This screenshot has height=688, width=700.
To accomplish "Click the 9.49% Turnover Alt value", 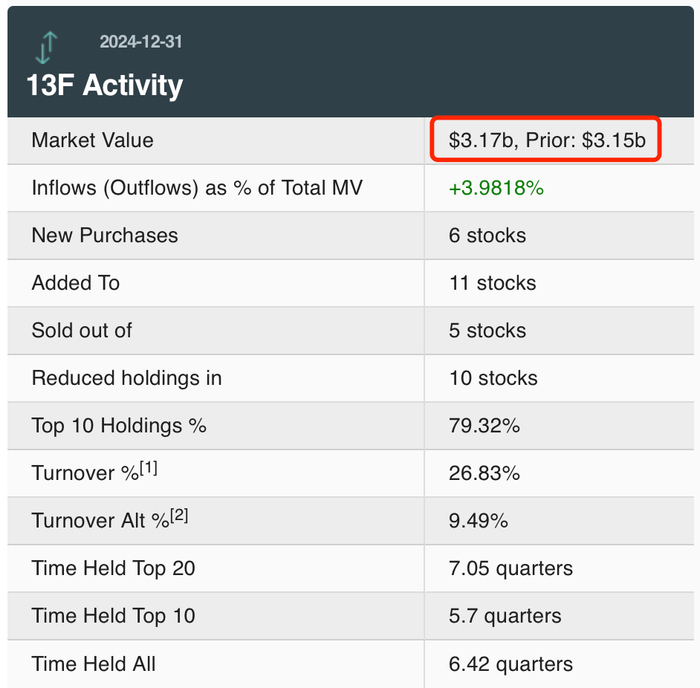I will (x=478, y=521).
